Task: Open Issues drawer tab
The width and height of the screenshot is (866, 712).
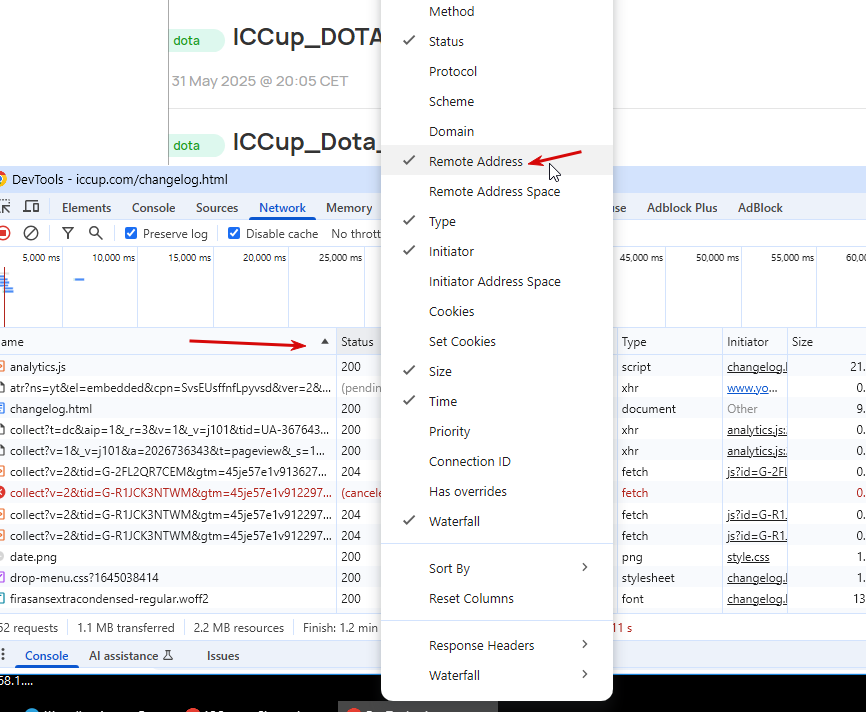Action: point(223,656)
